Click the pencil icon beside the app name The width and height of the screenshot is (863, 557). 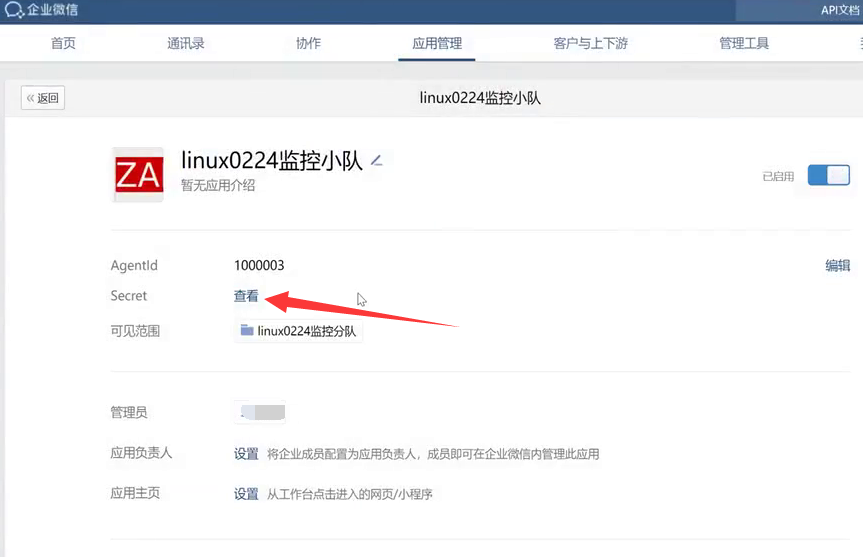[x=376, y=160]
